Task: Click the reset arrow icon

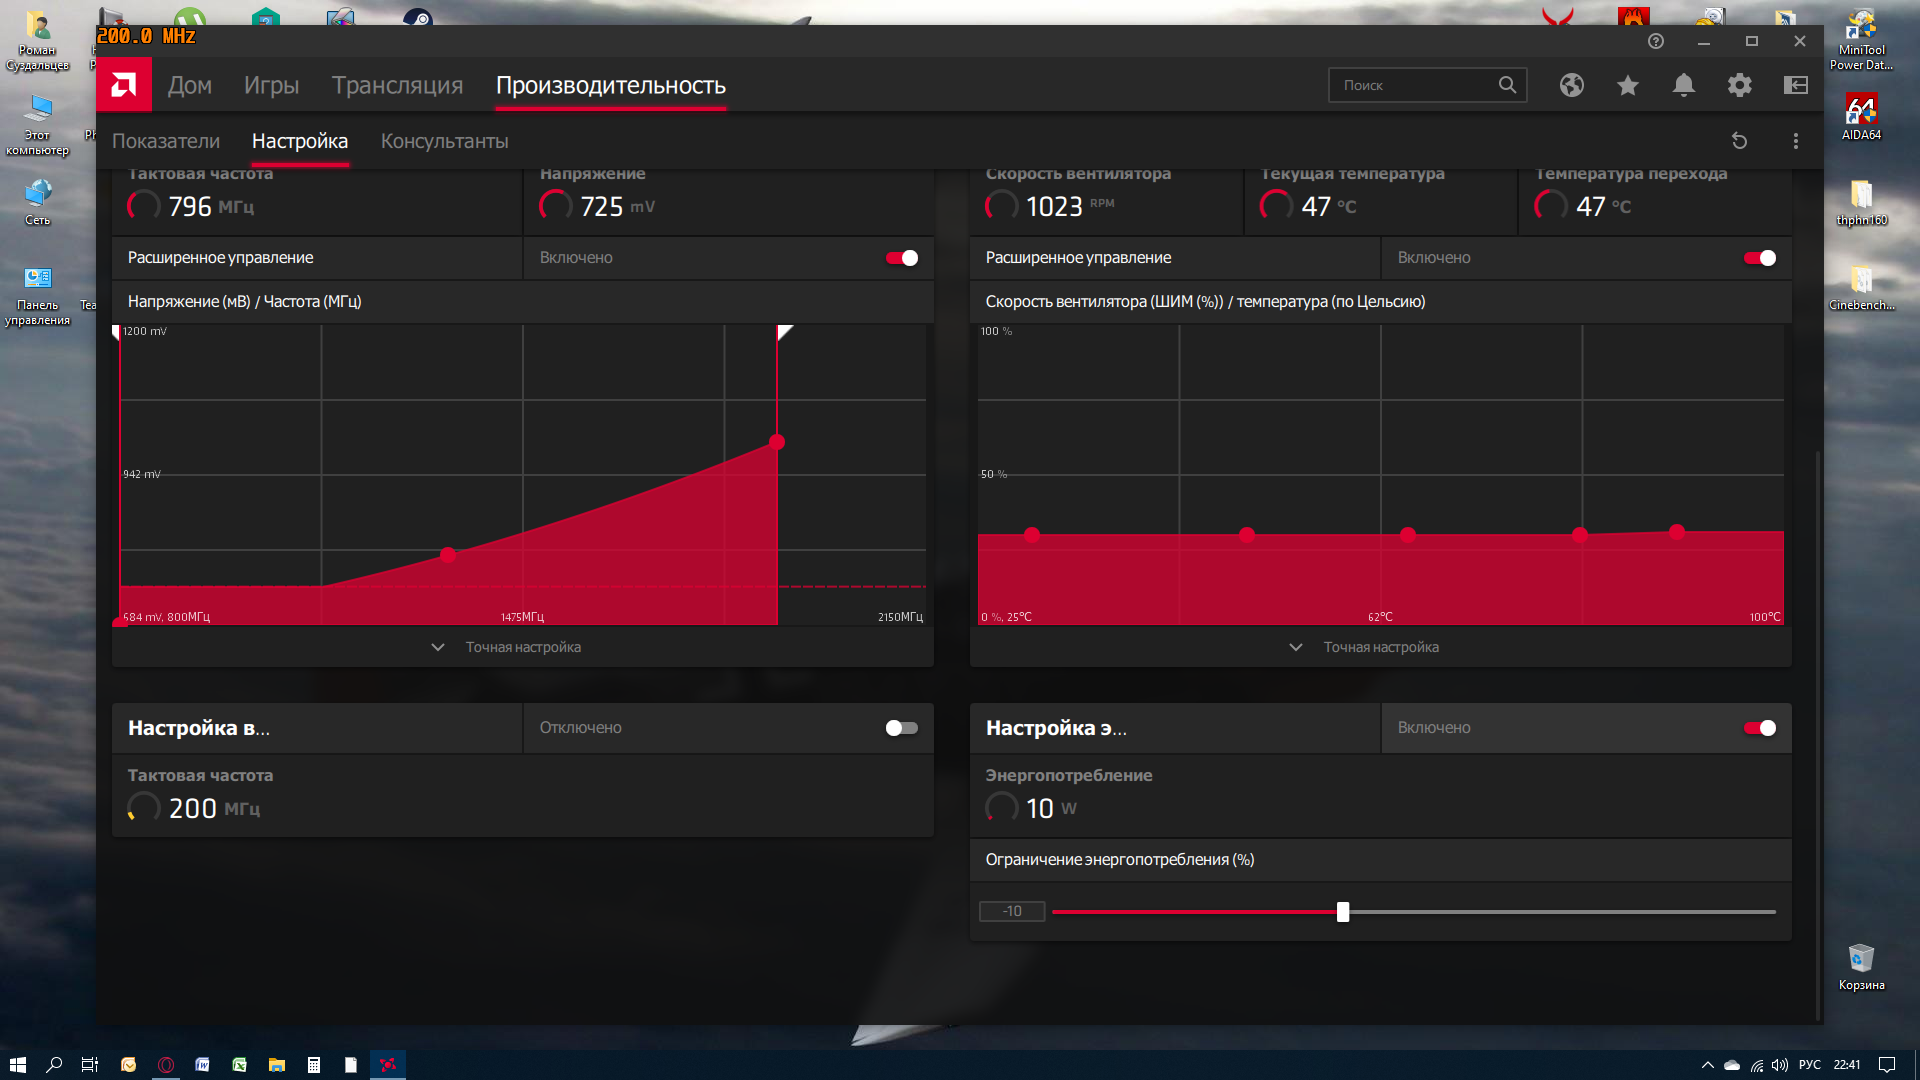Action: (1739, 141)
